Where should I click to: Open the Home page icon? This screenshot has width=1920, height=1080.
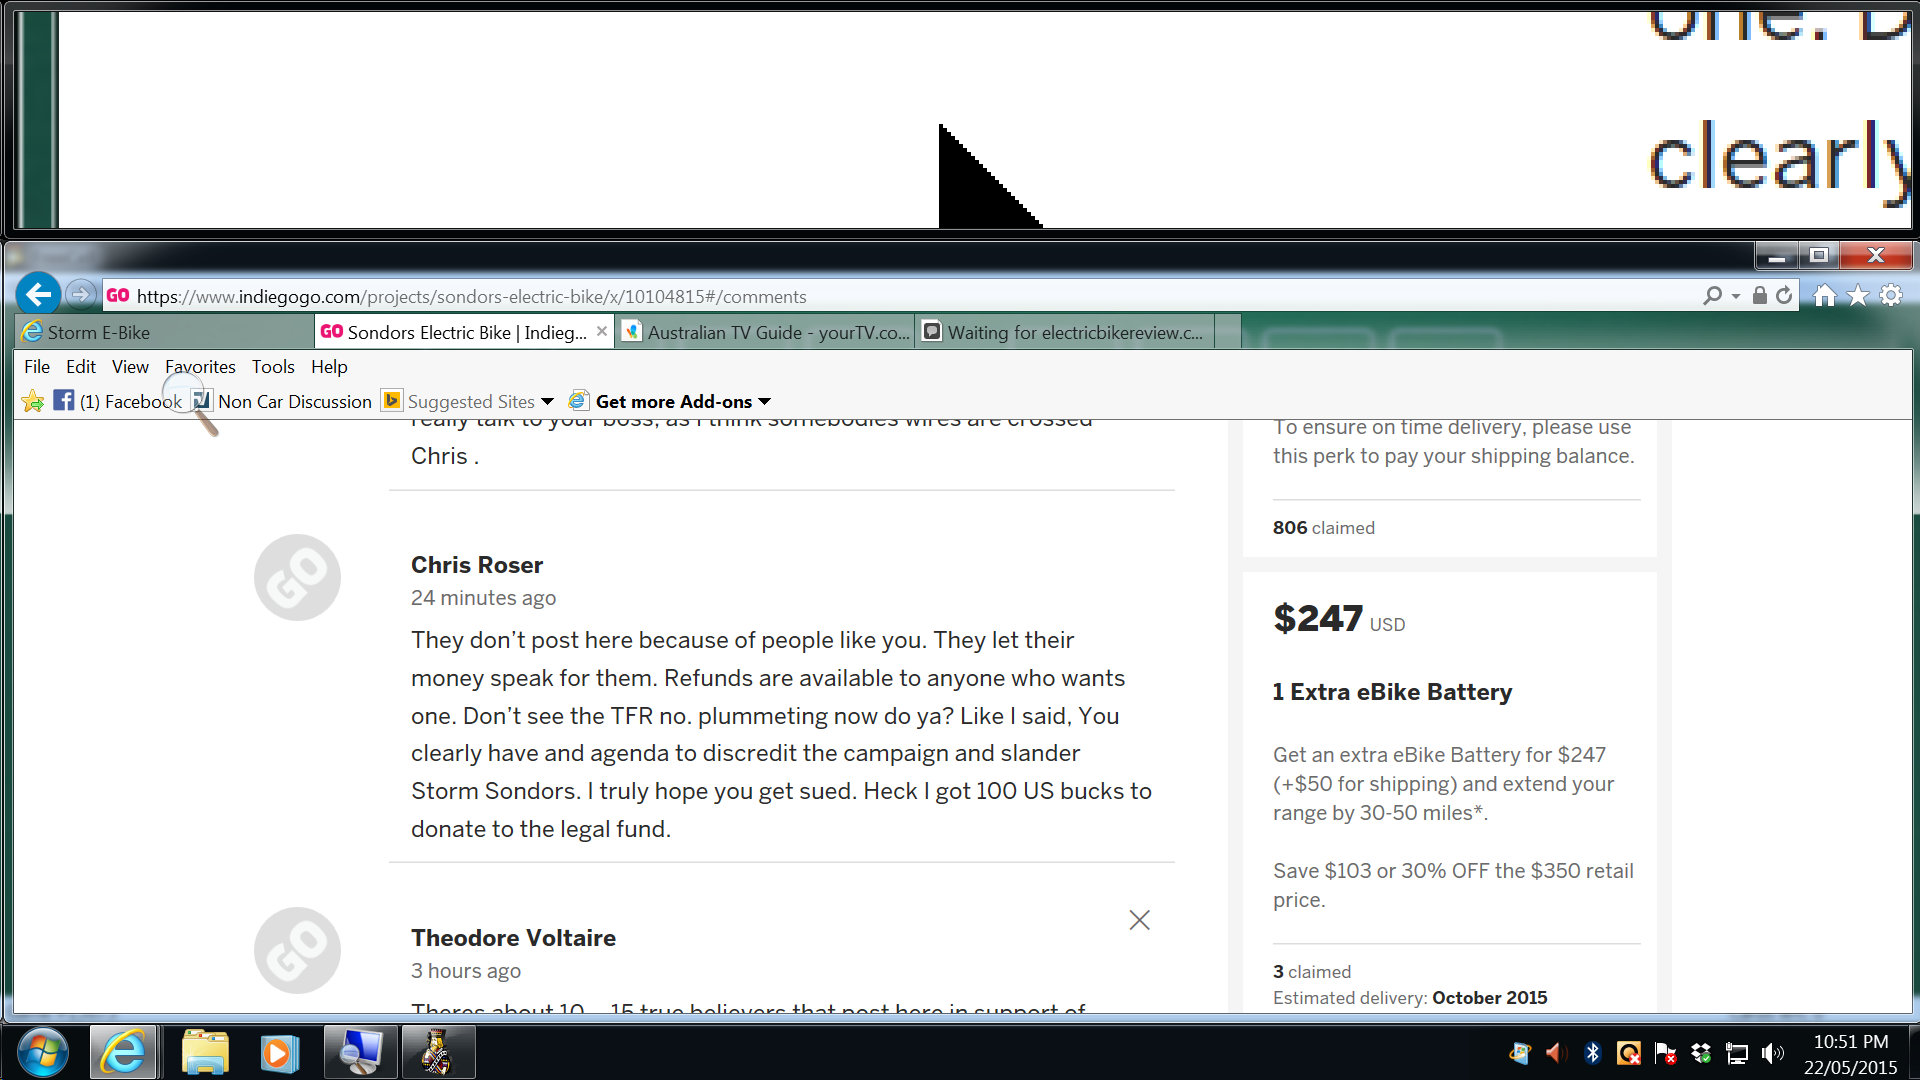[x=1825, y=296]
